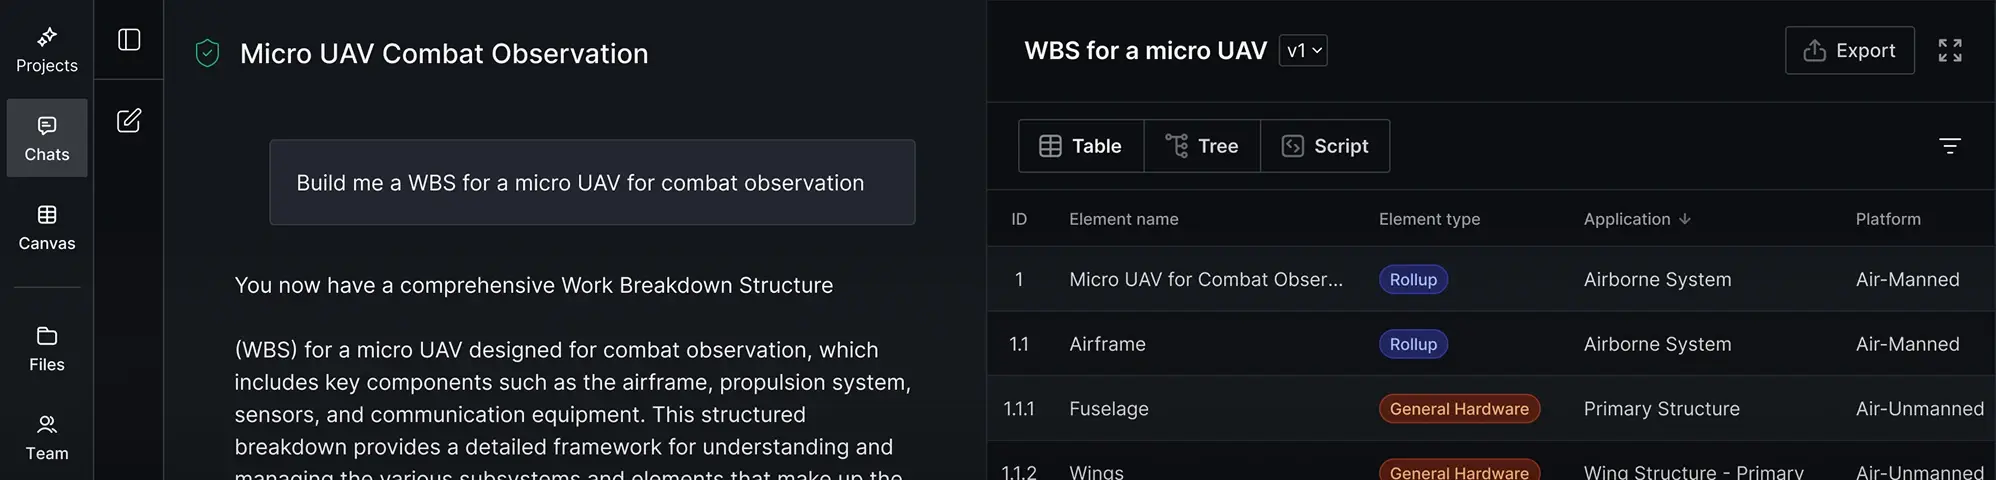Select the Airframe row in table
Image resolution: width=1996 pixels, height=480 pixels.
point(1107,344)
